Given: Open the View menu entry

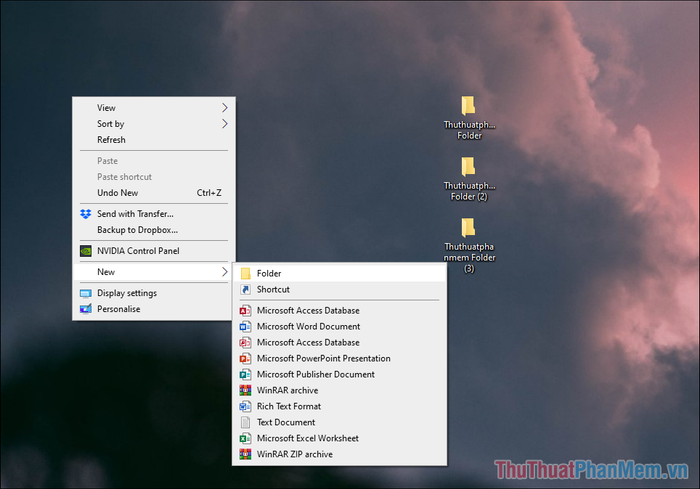Looking at the screenshot, I should (x=154, y=108).
